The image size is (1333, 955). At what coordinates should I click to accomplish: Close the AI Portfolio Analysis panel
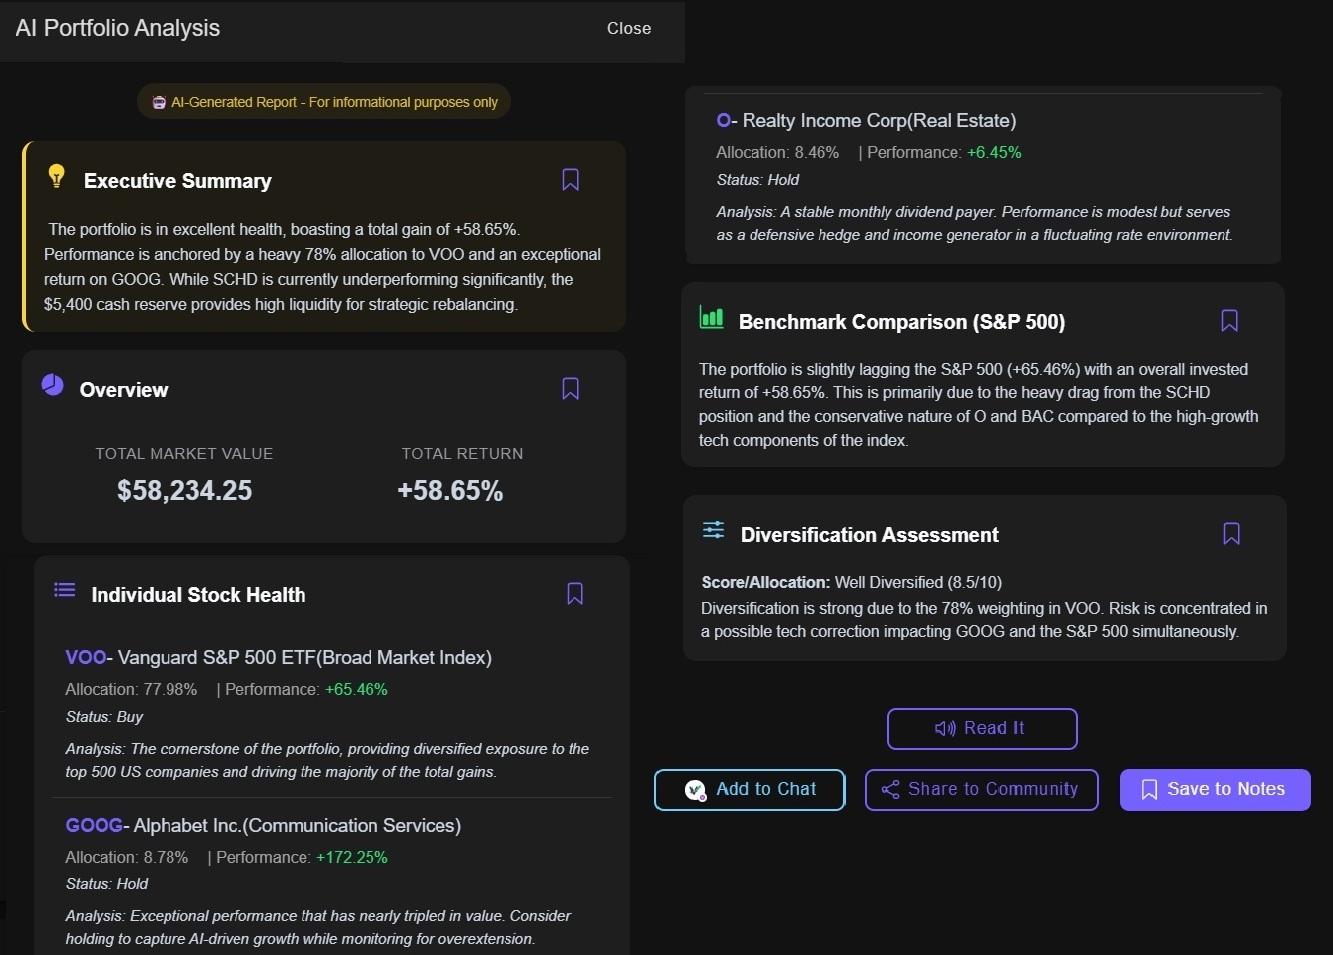[x=629, y=29]
